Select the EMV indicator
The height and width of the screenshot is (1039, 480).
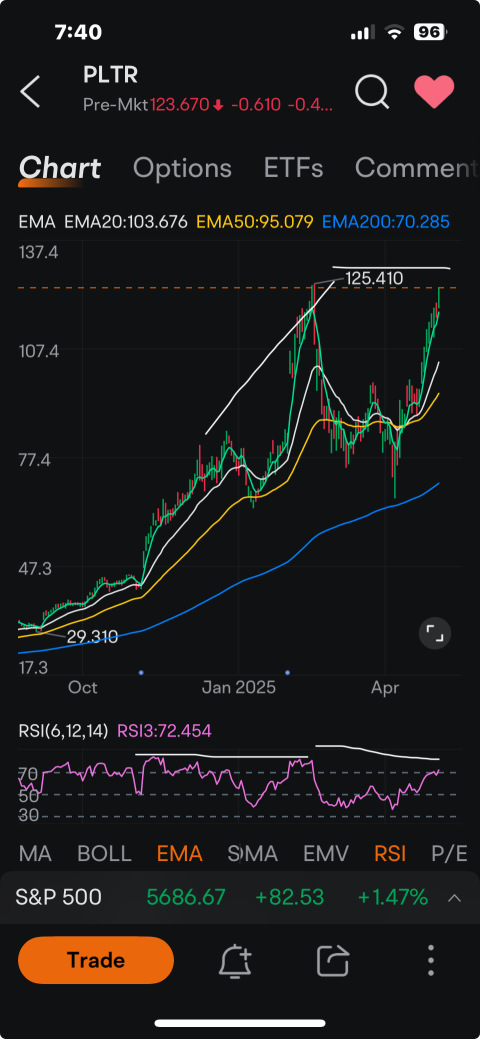tap(326, 853)
